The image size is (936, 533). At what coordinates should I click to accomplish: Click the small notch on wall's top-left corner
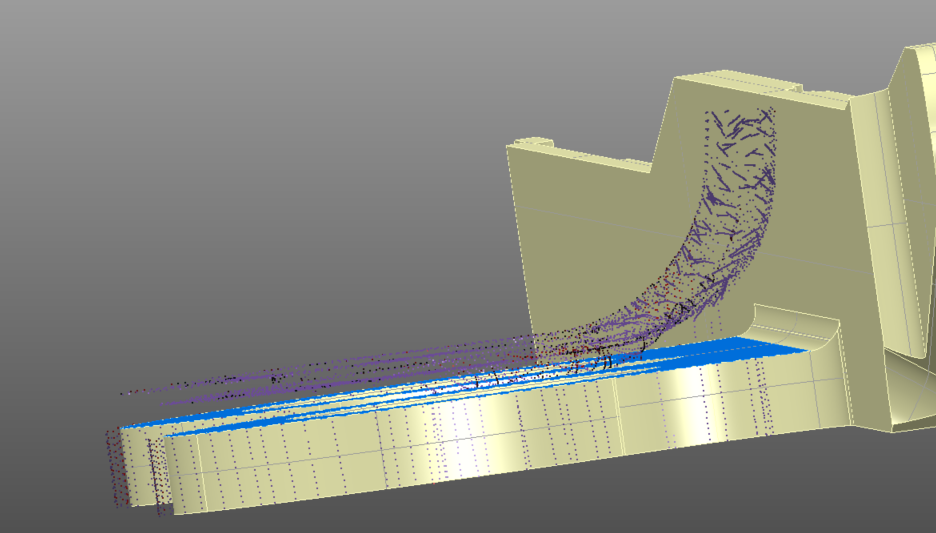click(530, 143)
